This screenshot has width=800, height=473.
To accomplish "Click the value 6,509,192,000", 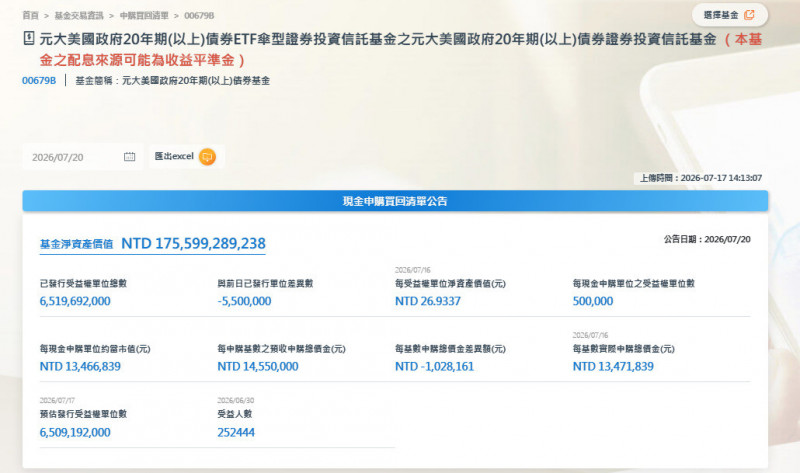I will pyautogui.click(x=75, y=432).
